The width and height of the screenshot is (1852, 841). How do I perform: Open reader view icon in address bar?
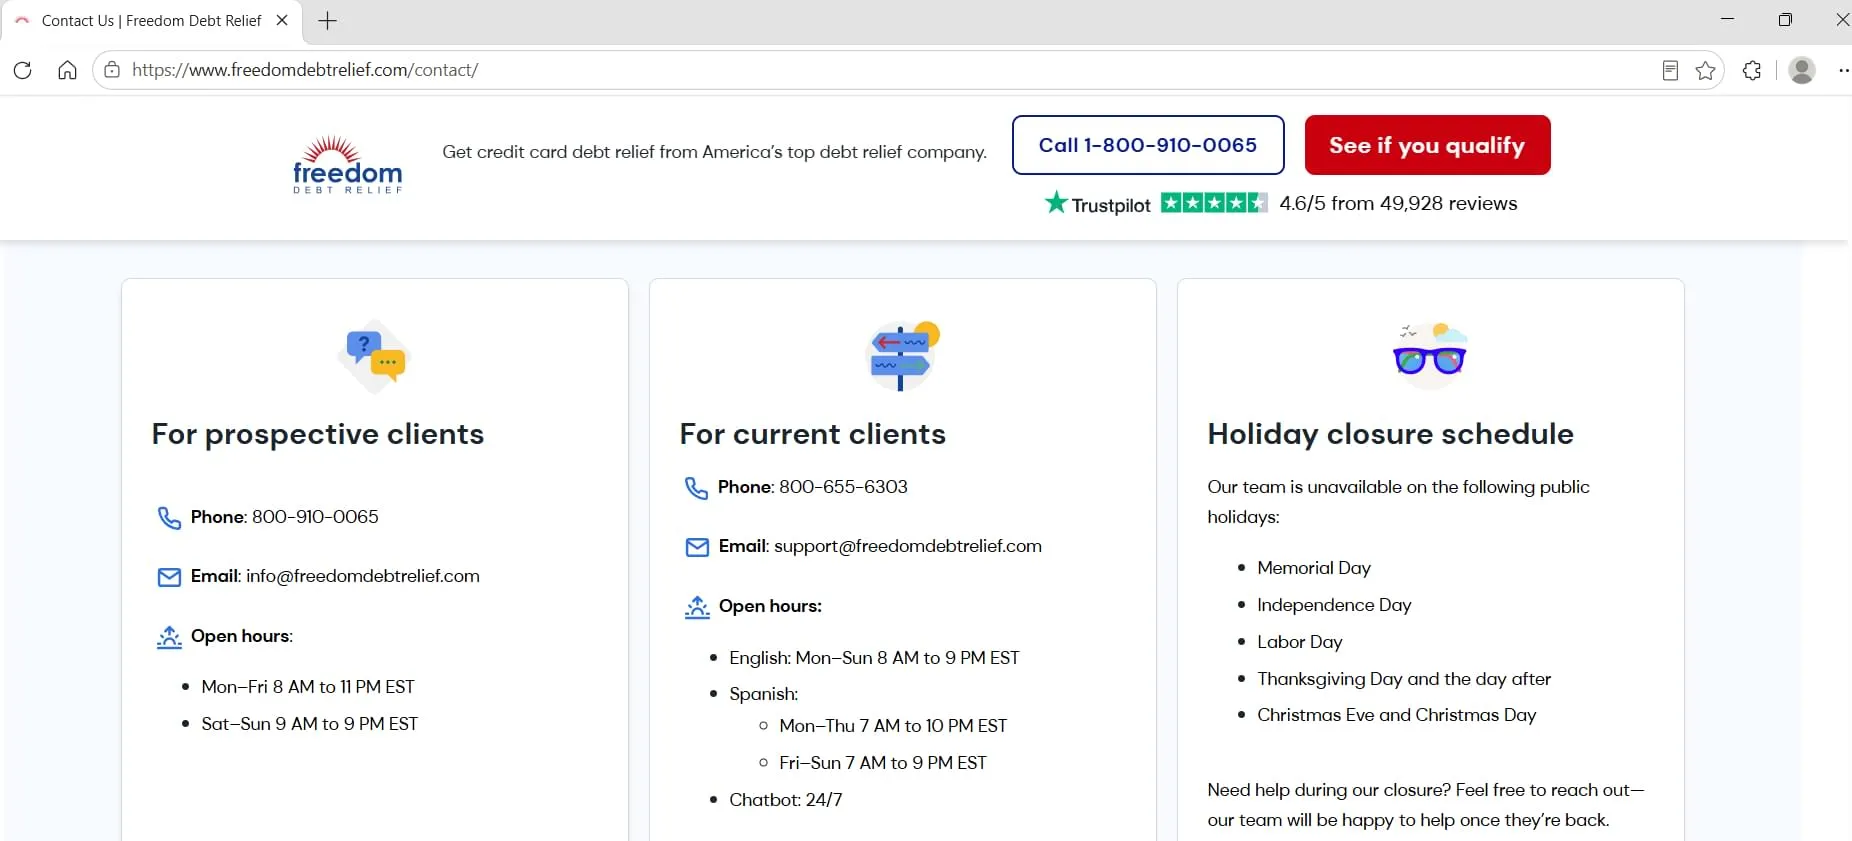pos(1670,70)
